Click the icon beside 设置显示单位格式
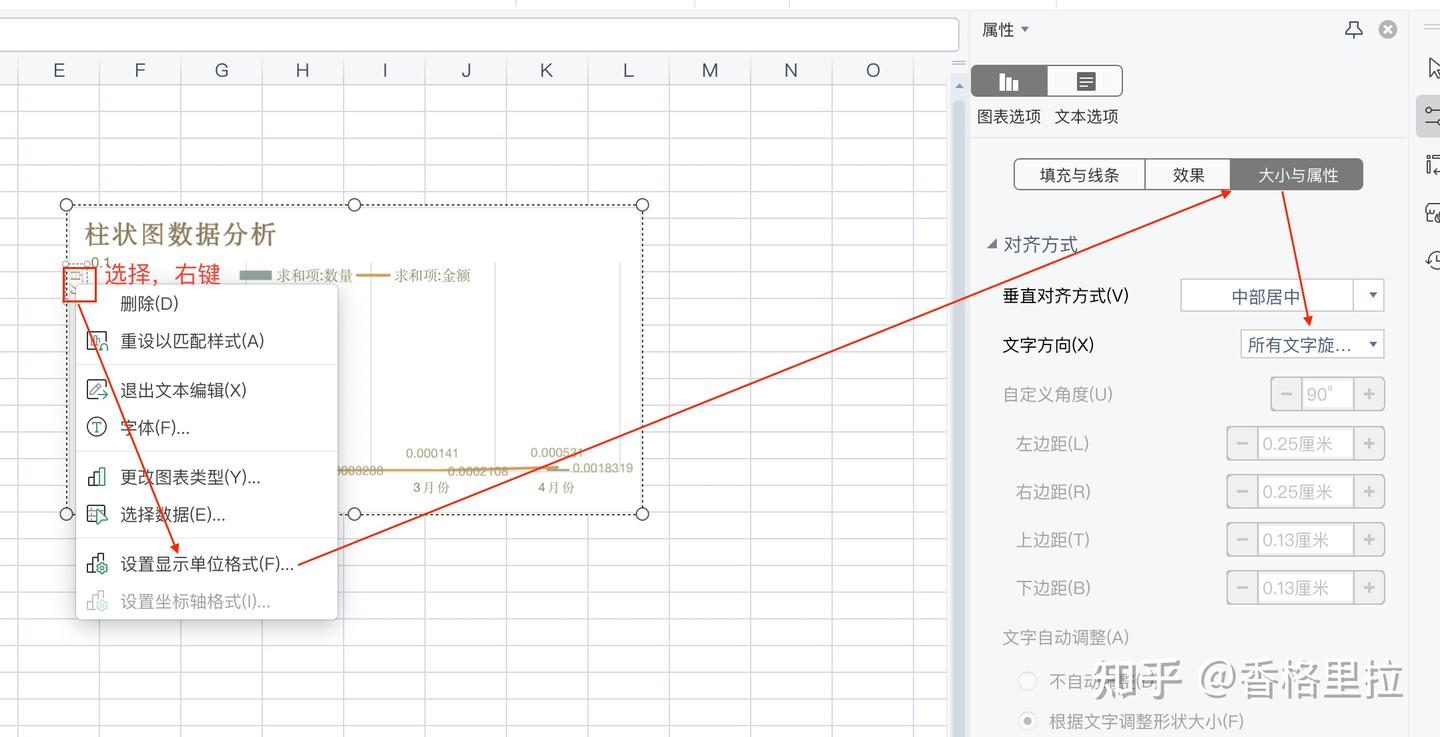This screenshot has width=1440, height=737. pyautogui.click(x=97, y=564)
